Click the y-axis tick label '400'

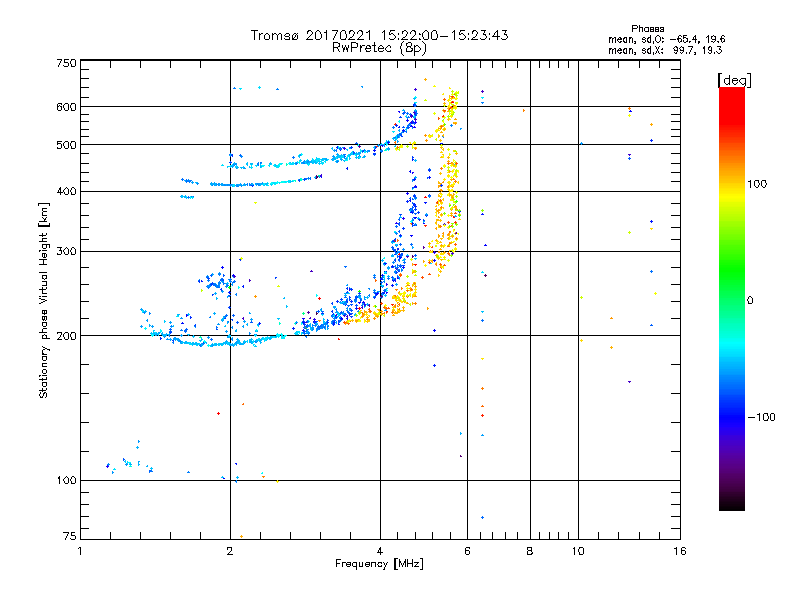(66, 191)
